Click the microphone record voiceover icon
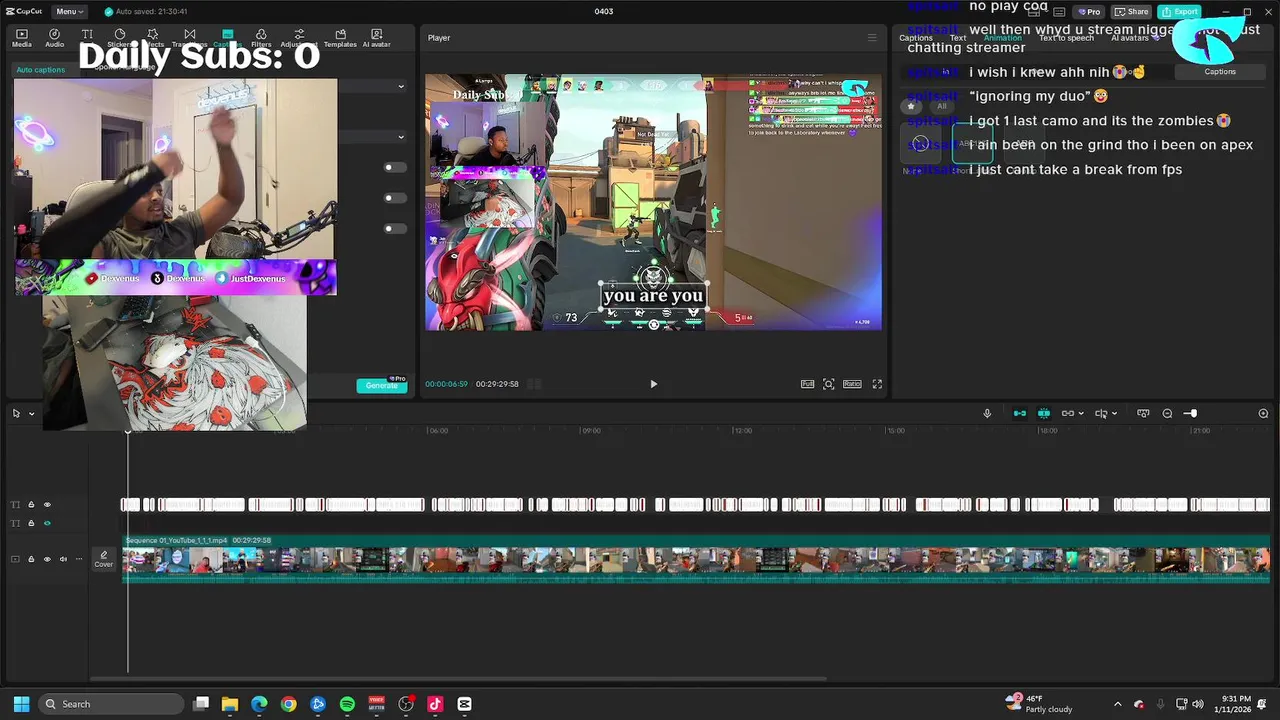 coord(987,413)
